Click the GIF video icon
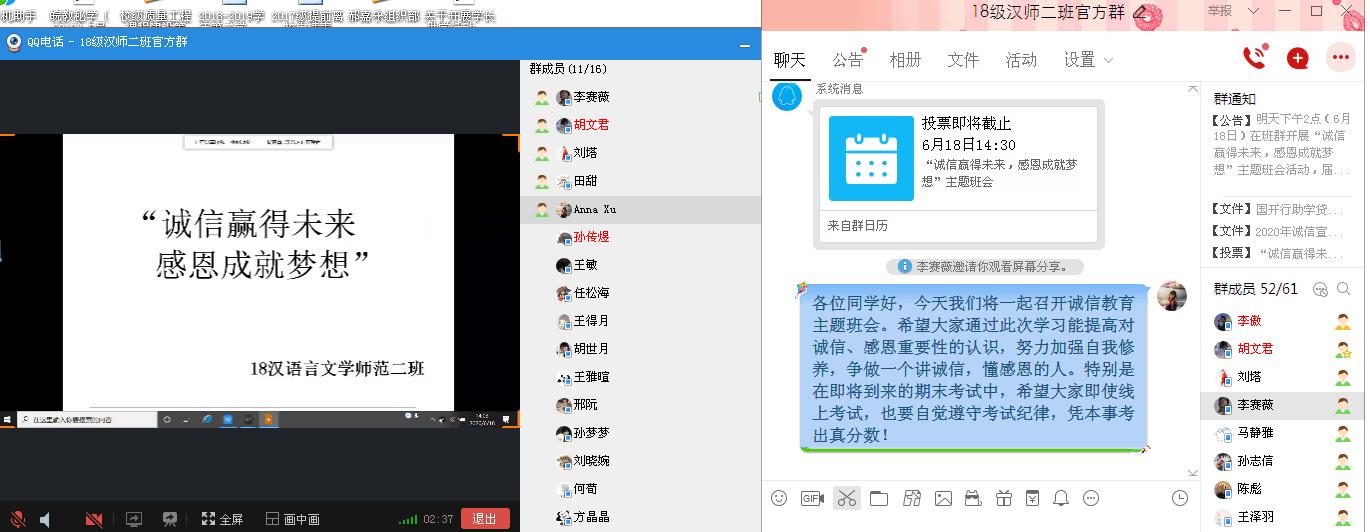 [x=812, y=498]
